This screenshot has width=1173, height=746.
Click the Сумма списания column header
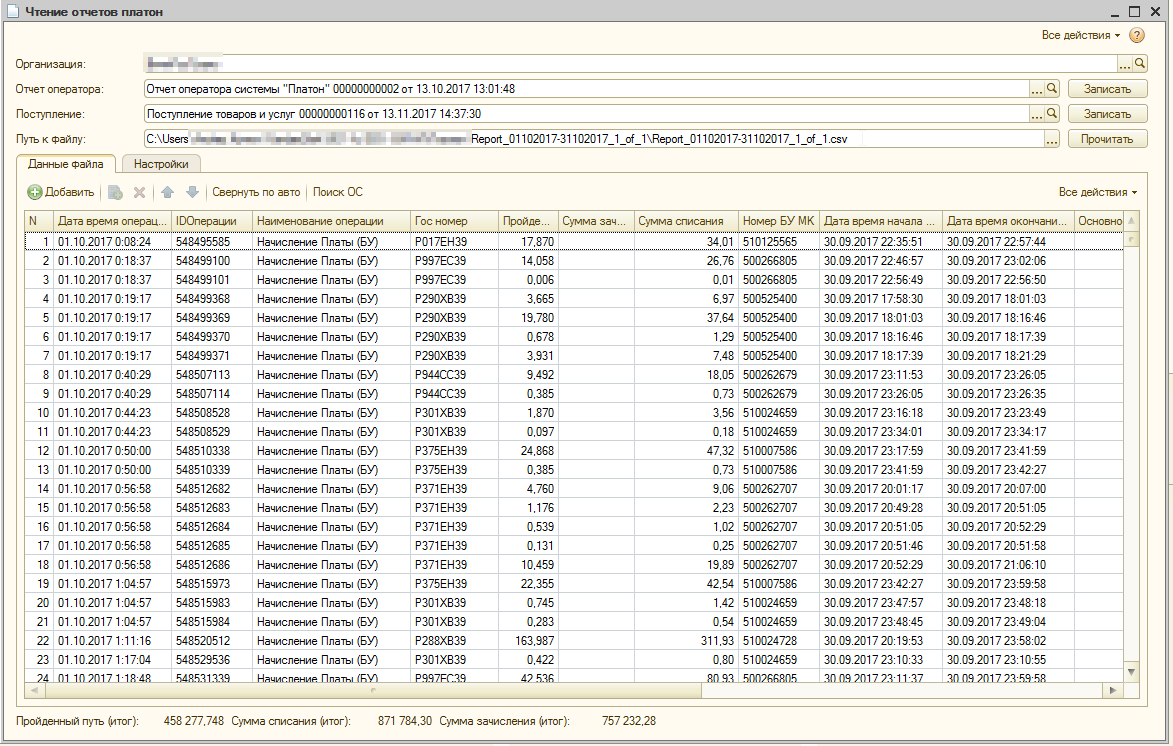686,221
